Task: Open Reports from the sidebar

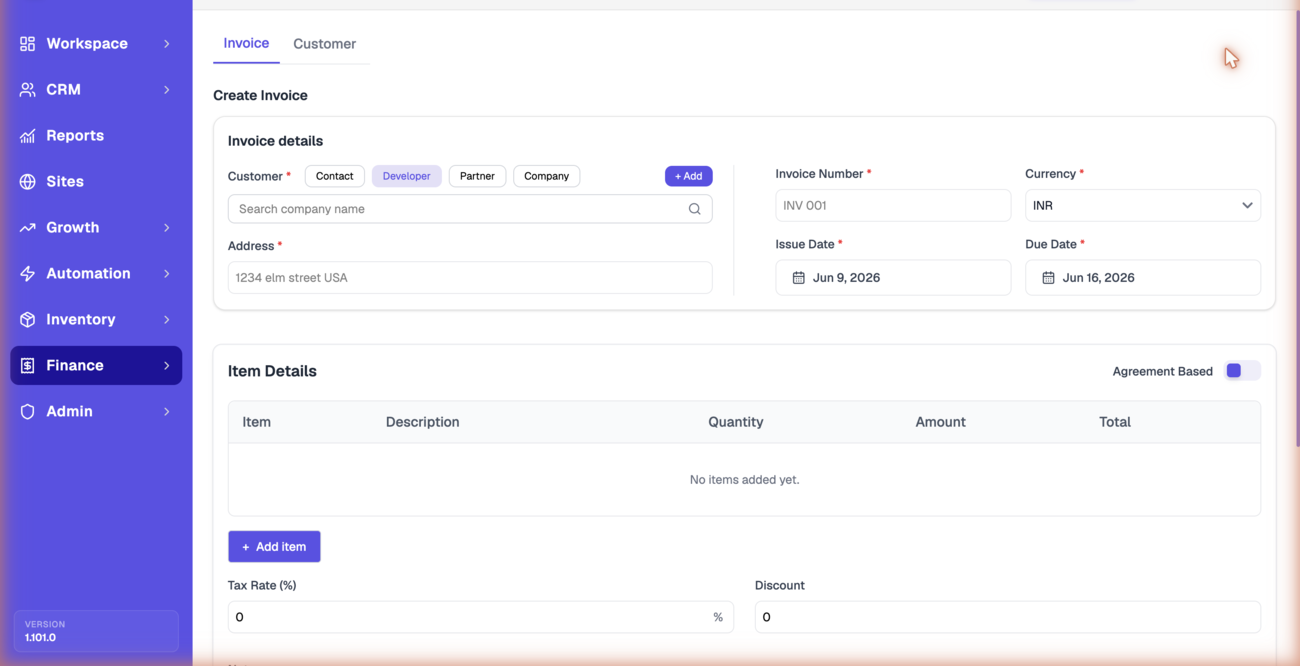Action: (x=96, y=136)
